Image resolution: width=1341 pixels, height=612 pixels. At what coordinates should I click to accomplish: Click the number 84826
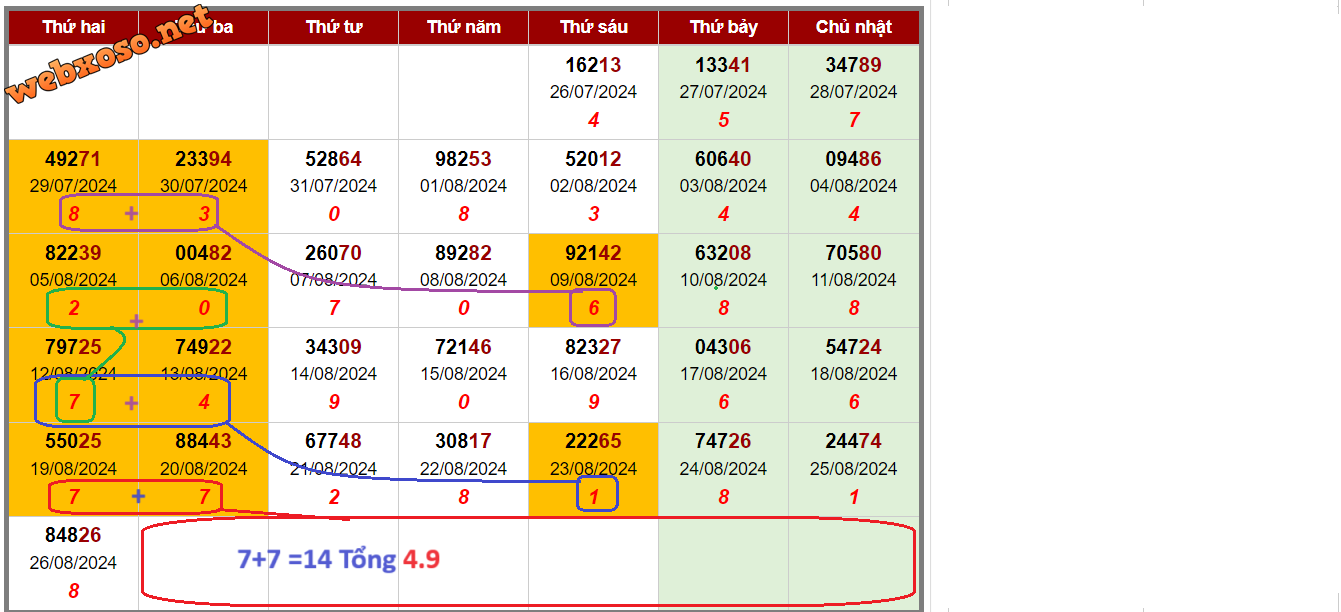pyautogui.click(x=73, y=536)
